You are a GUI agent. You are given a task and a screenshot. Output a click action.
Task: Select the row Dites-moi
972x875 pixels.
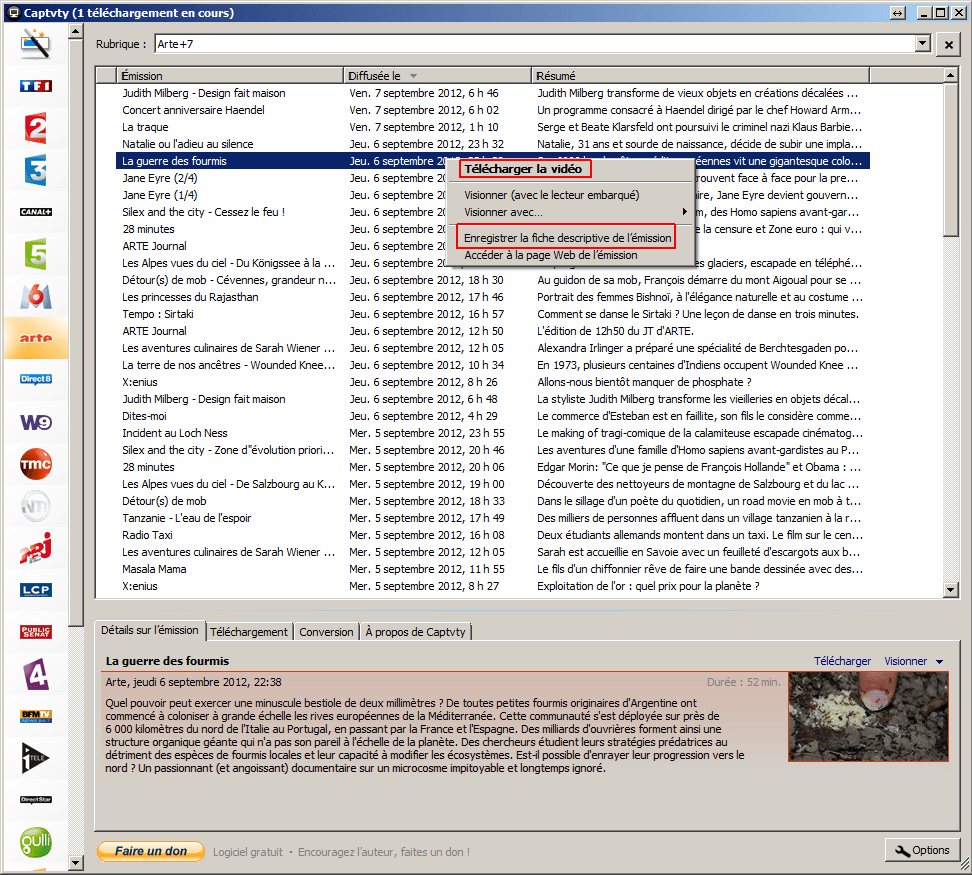point(492,416)
